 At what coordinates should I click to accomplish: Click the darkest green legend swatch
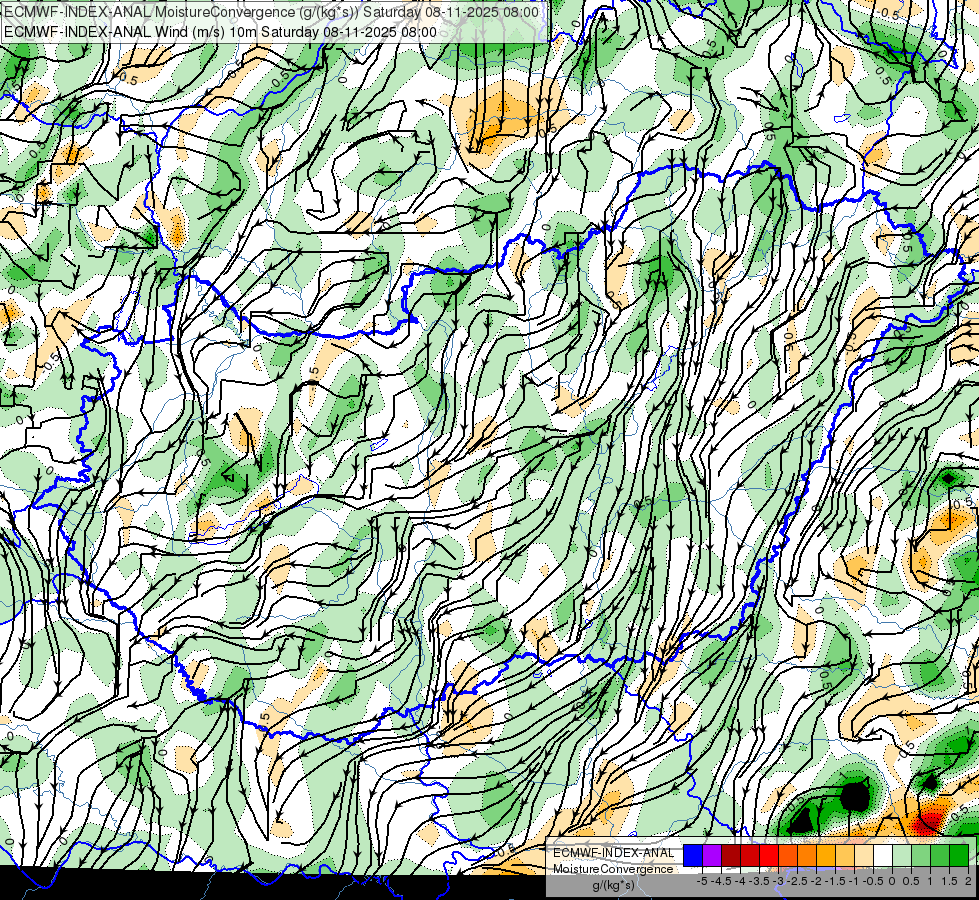pos(959,856)
